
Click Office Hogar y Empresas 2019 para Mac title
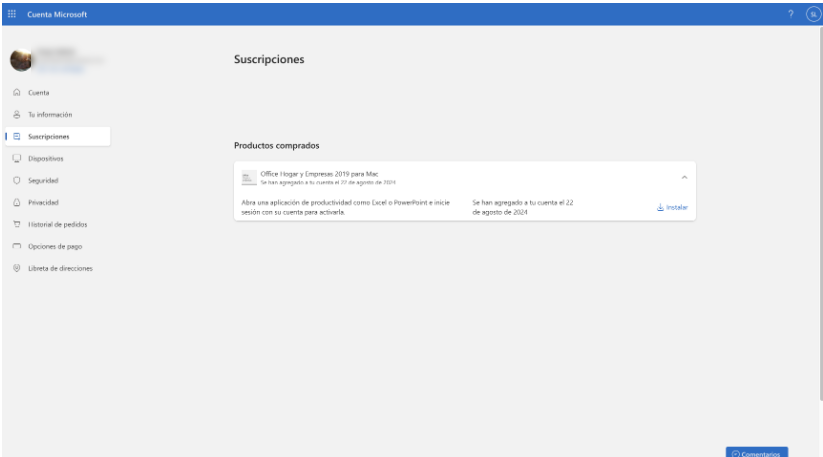[x=319, y=174]
